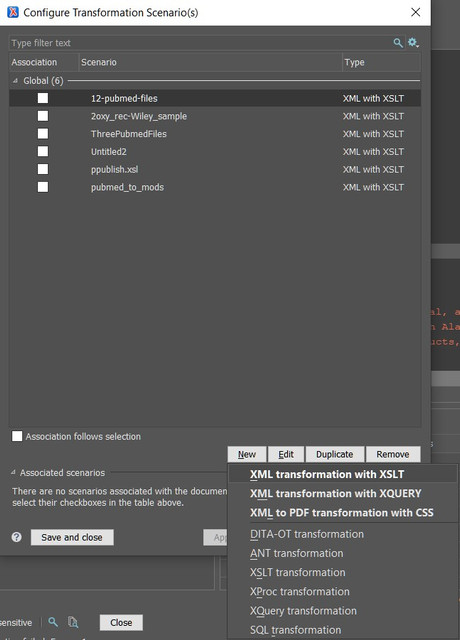Select the pubmed_to_mods scenario row
Screen dimensions: 460x640
coord(215,187)
